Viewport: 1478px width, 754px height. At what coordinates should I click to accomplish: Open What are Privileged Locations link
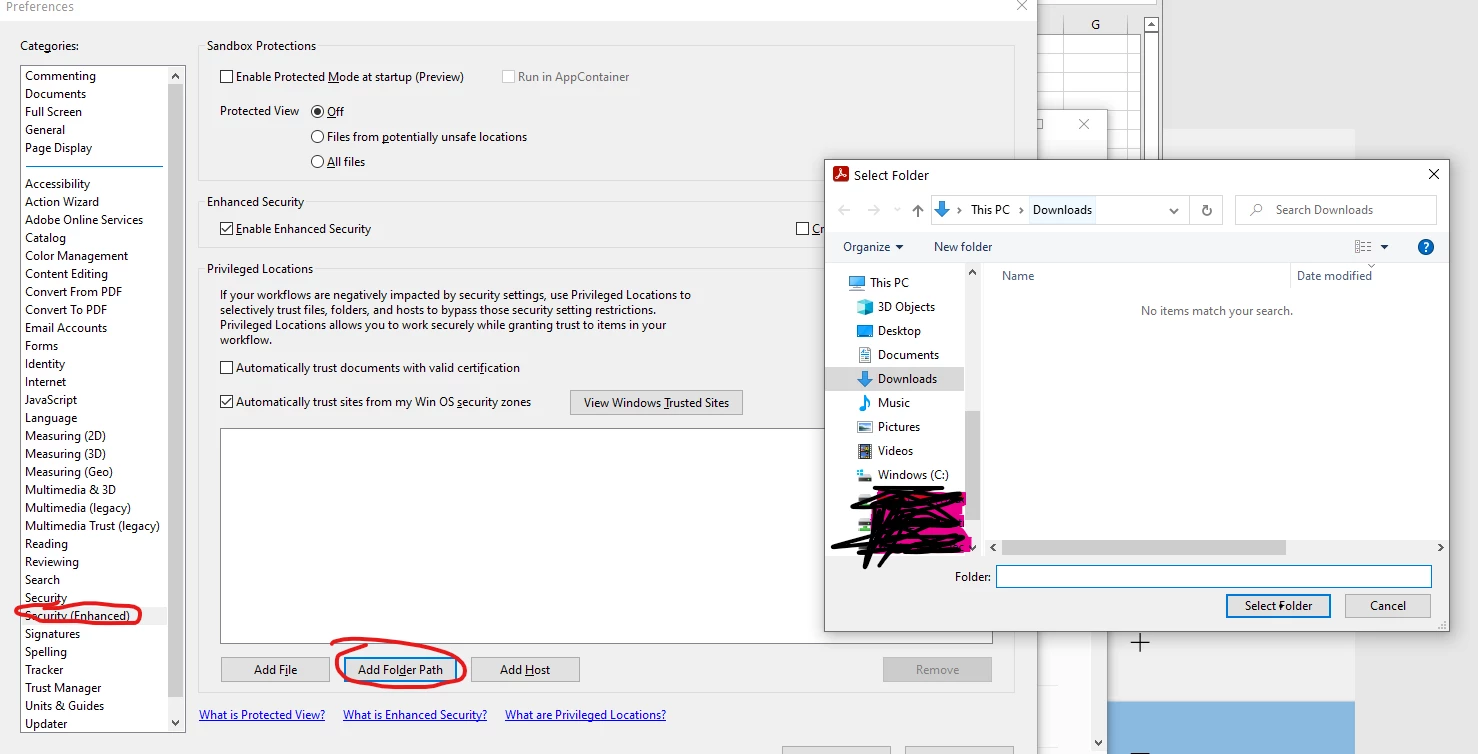pyautogui.click(x=585, y=715)
